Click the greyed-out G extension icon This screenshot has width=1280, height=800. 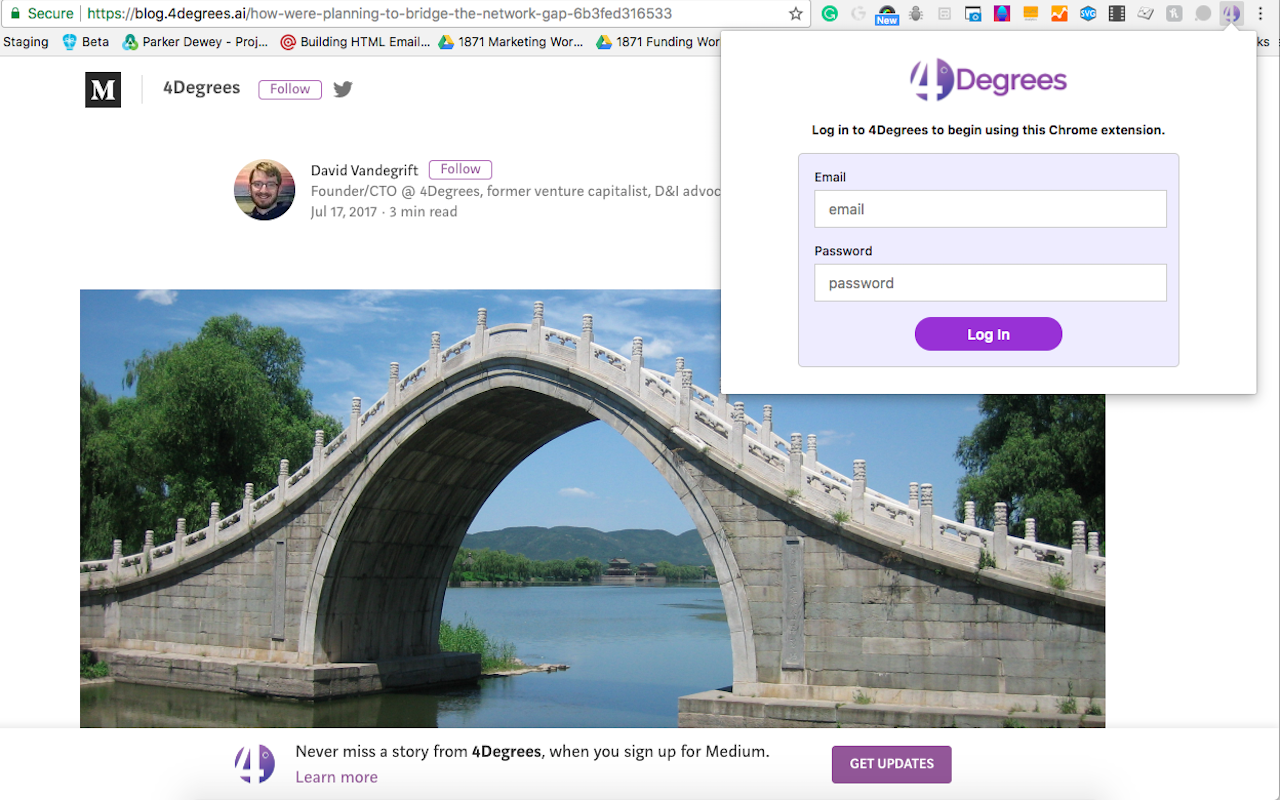[x=858, y=14]
